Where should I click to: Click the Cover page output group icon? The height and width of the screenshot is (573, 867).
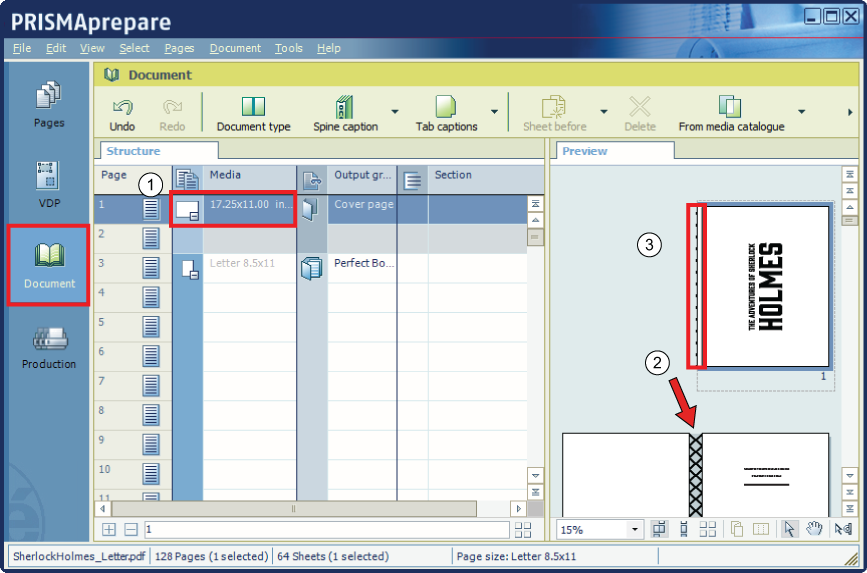pos(310,210)
